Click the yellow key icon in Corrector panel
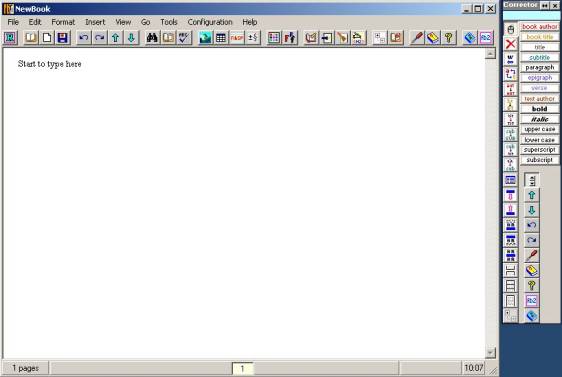 [x=532, y=285]
